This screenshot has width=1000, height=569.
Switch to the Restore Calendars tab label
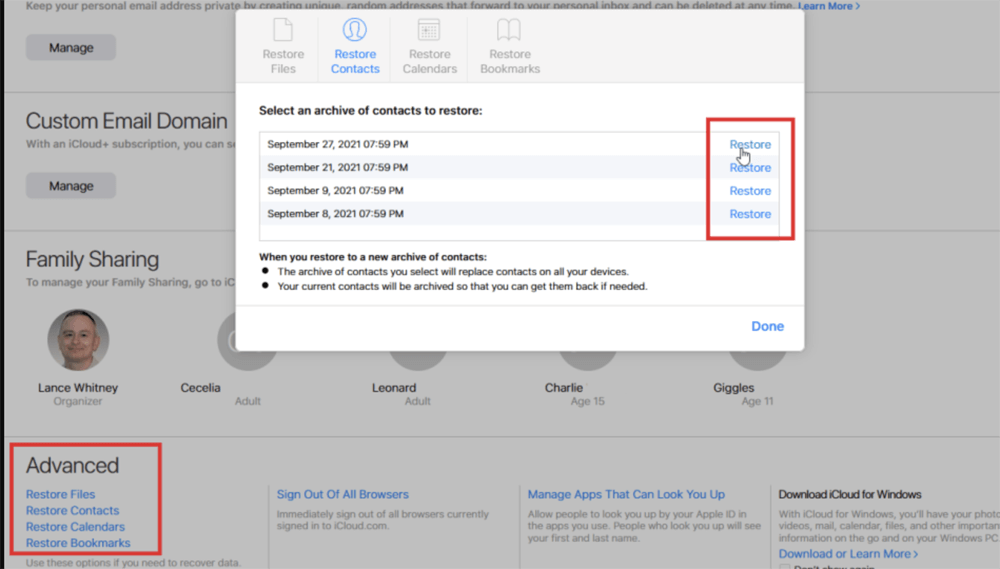(x=430, y=61)
